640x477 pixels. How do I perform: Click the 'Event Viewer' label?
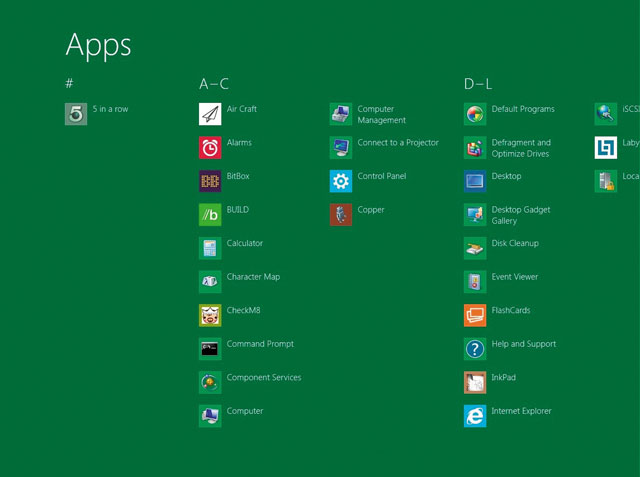[x=515, y=277]
